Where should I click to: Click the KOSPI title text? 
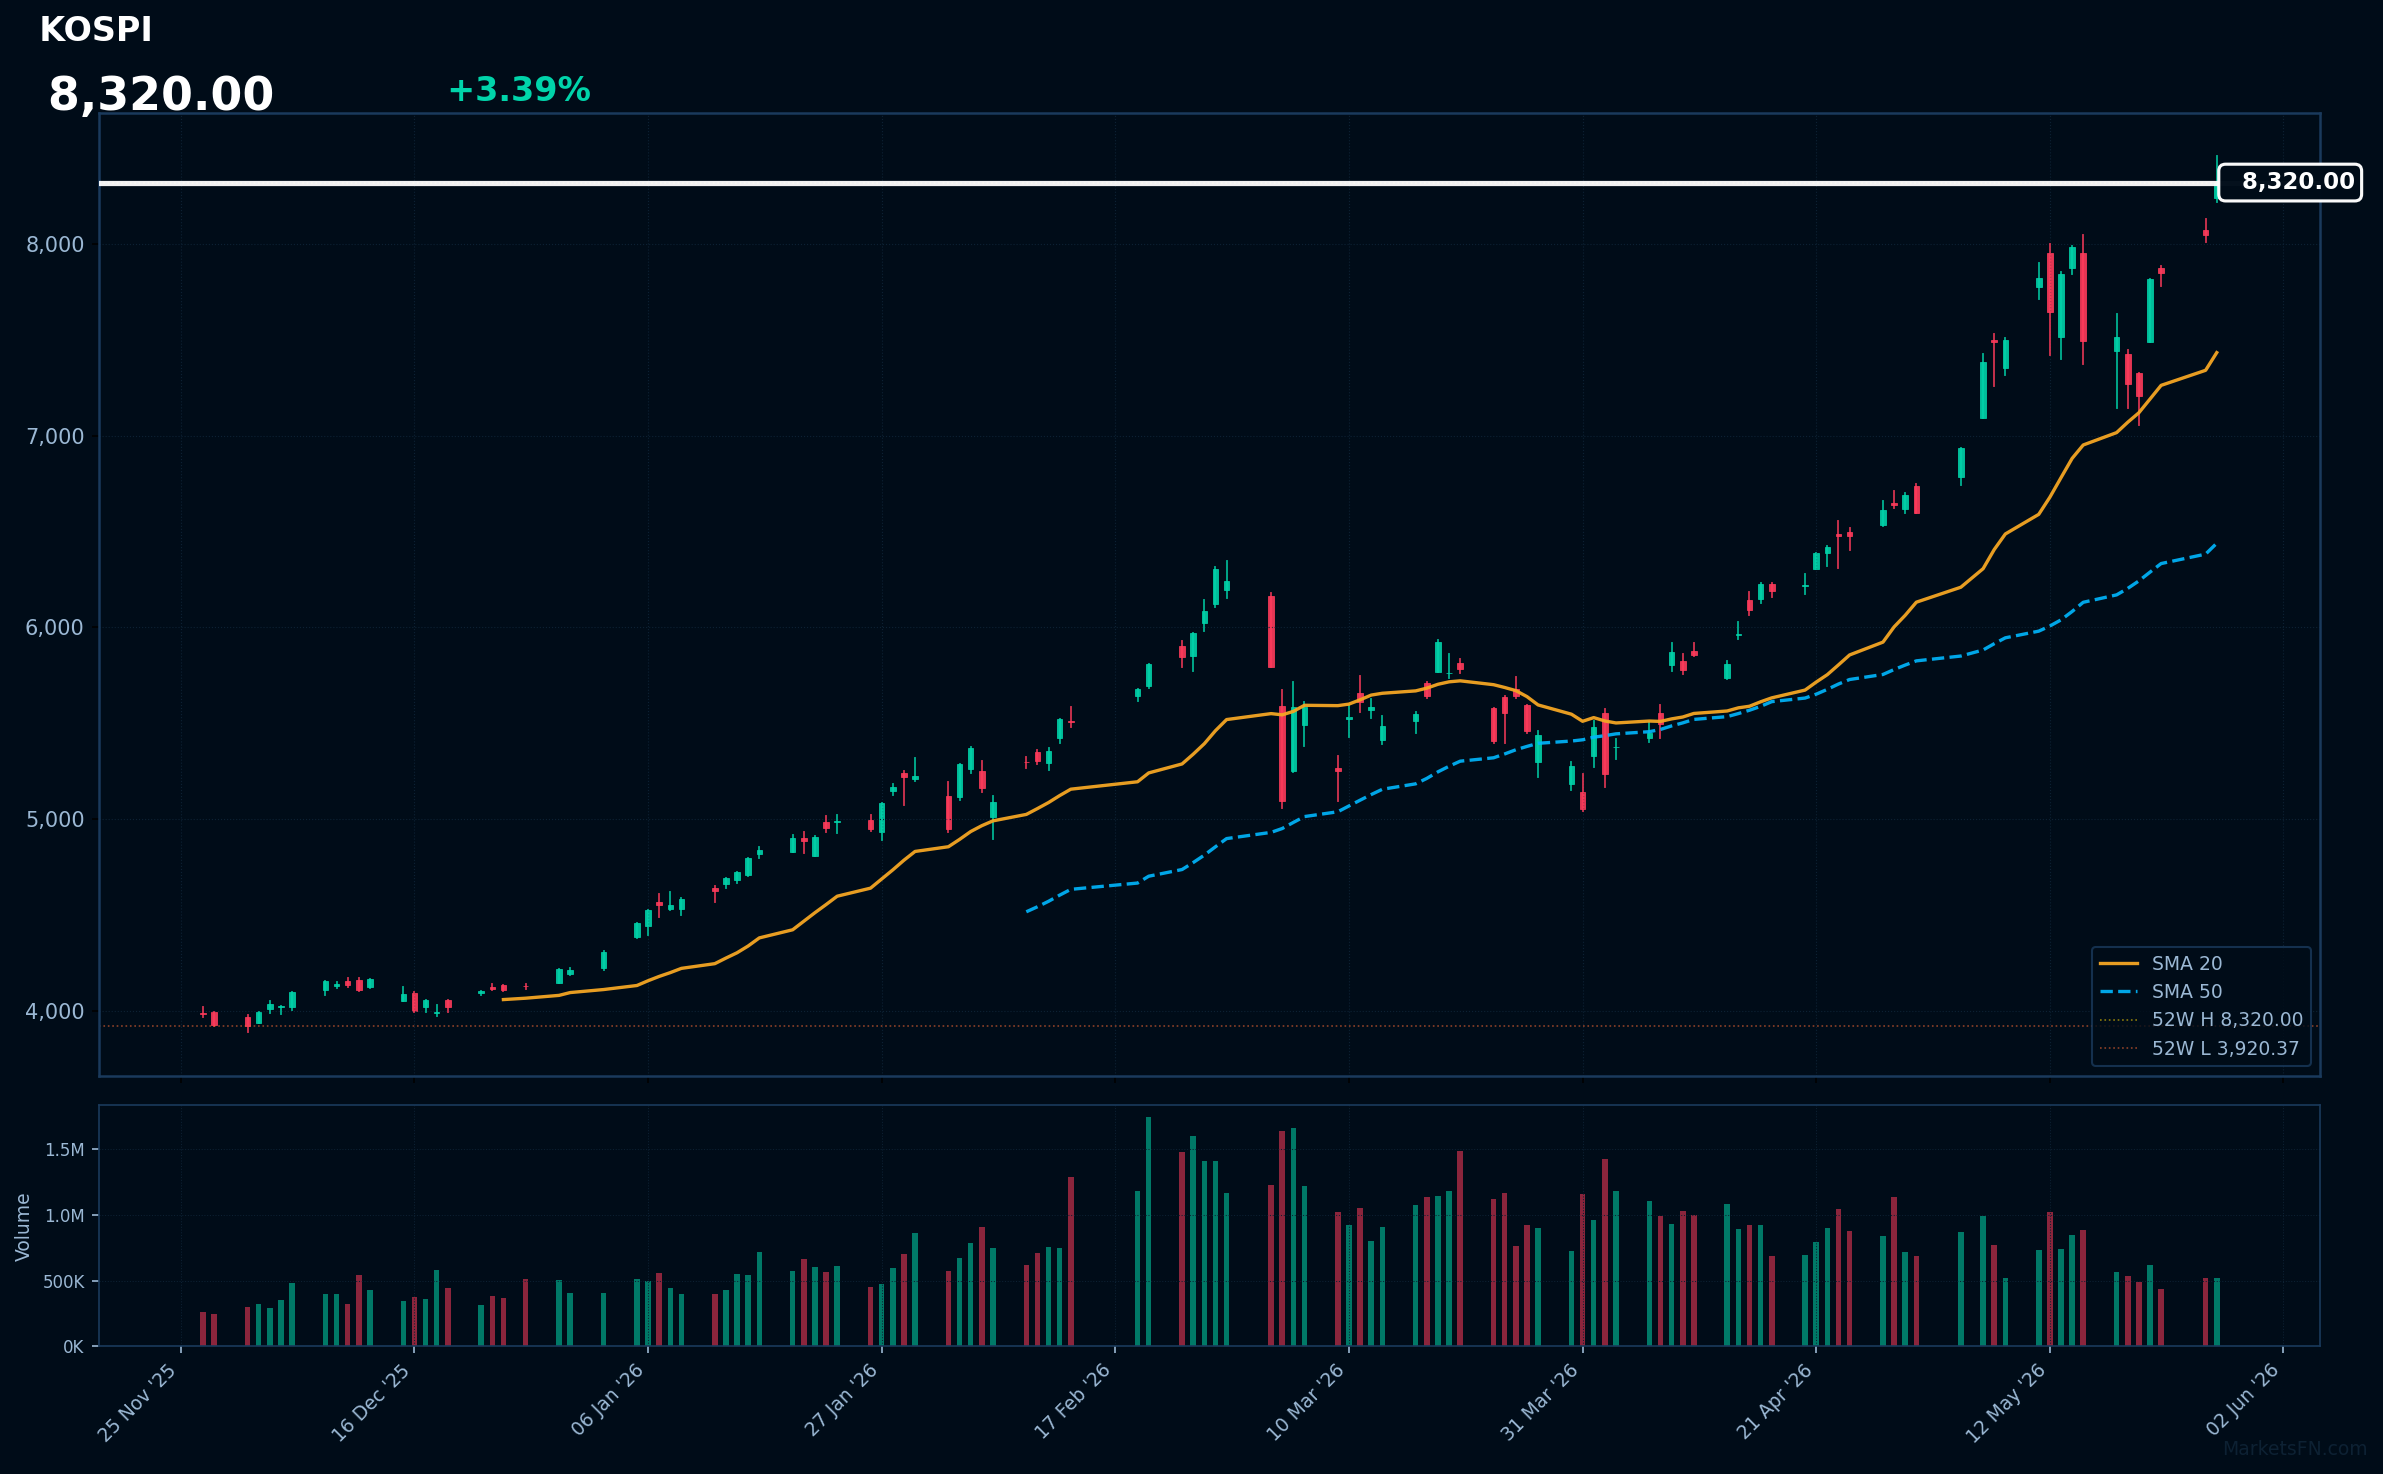point(96,30)
